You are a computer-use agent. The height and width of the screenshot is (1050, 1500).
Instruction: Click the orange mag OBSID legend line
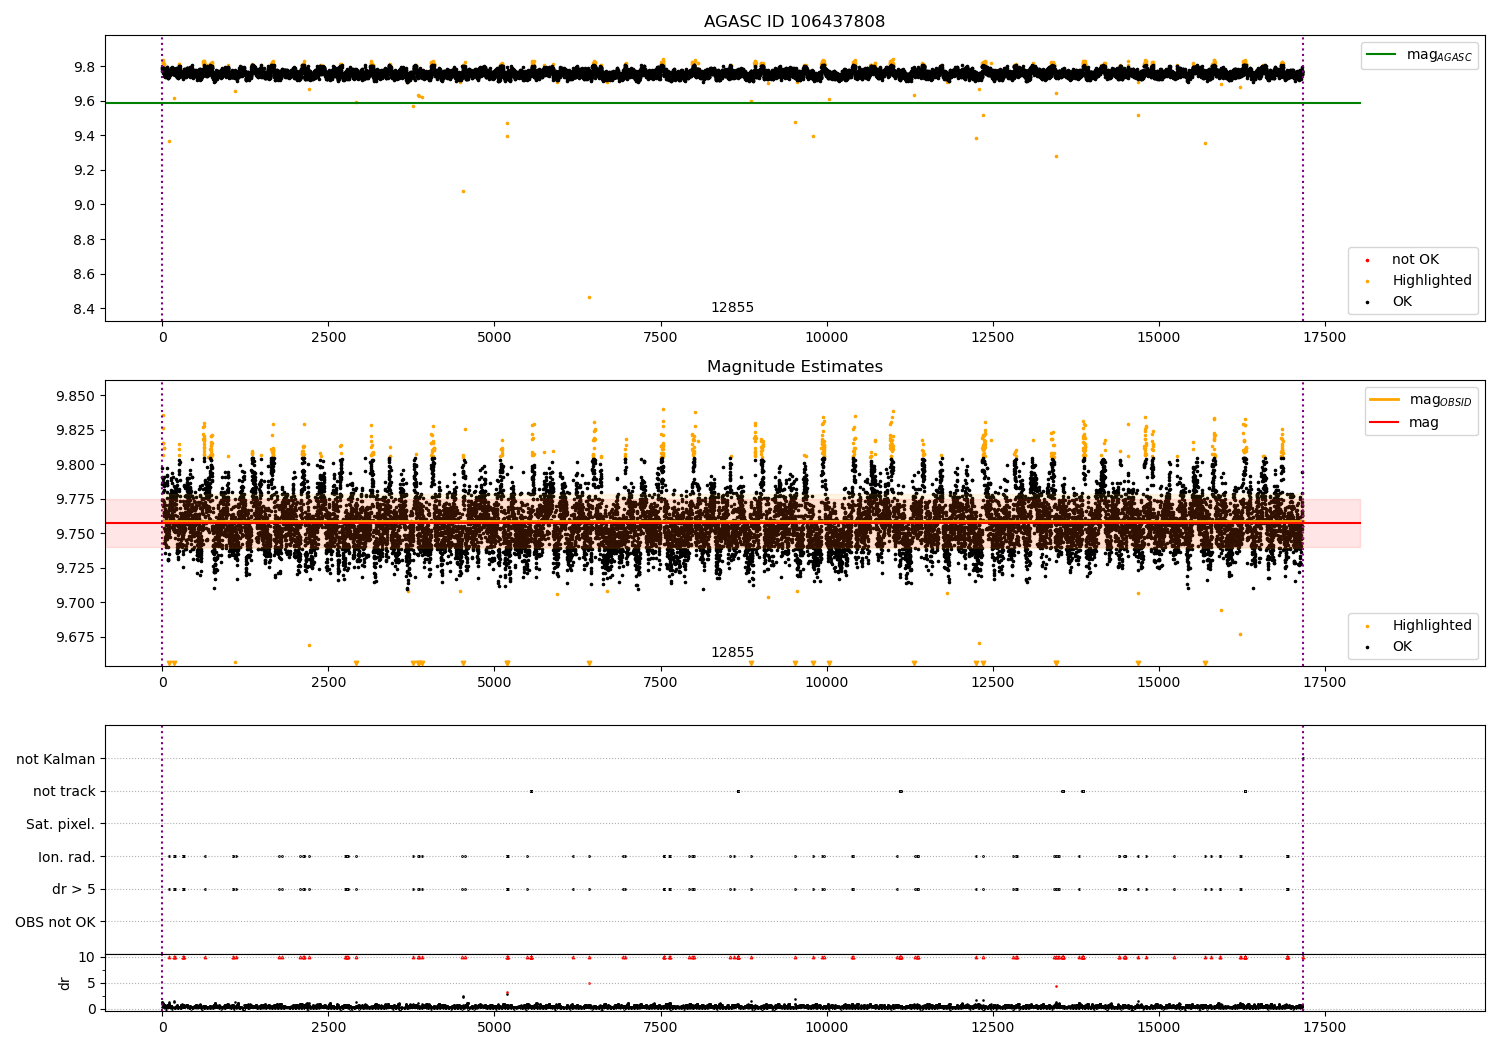point(1385,400)
